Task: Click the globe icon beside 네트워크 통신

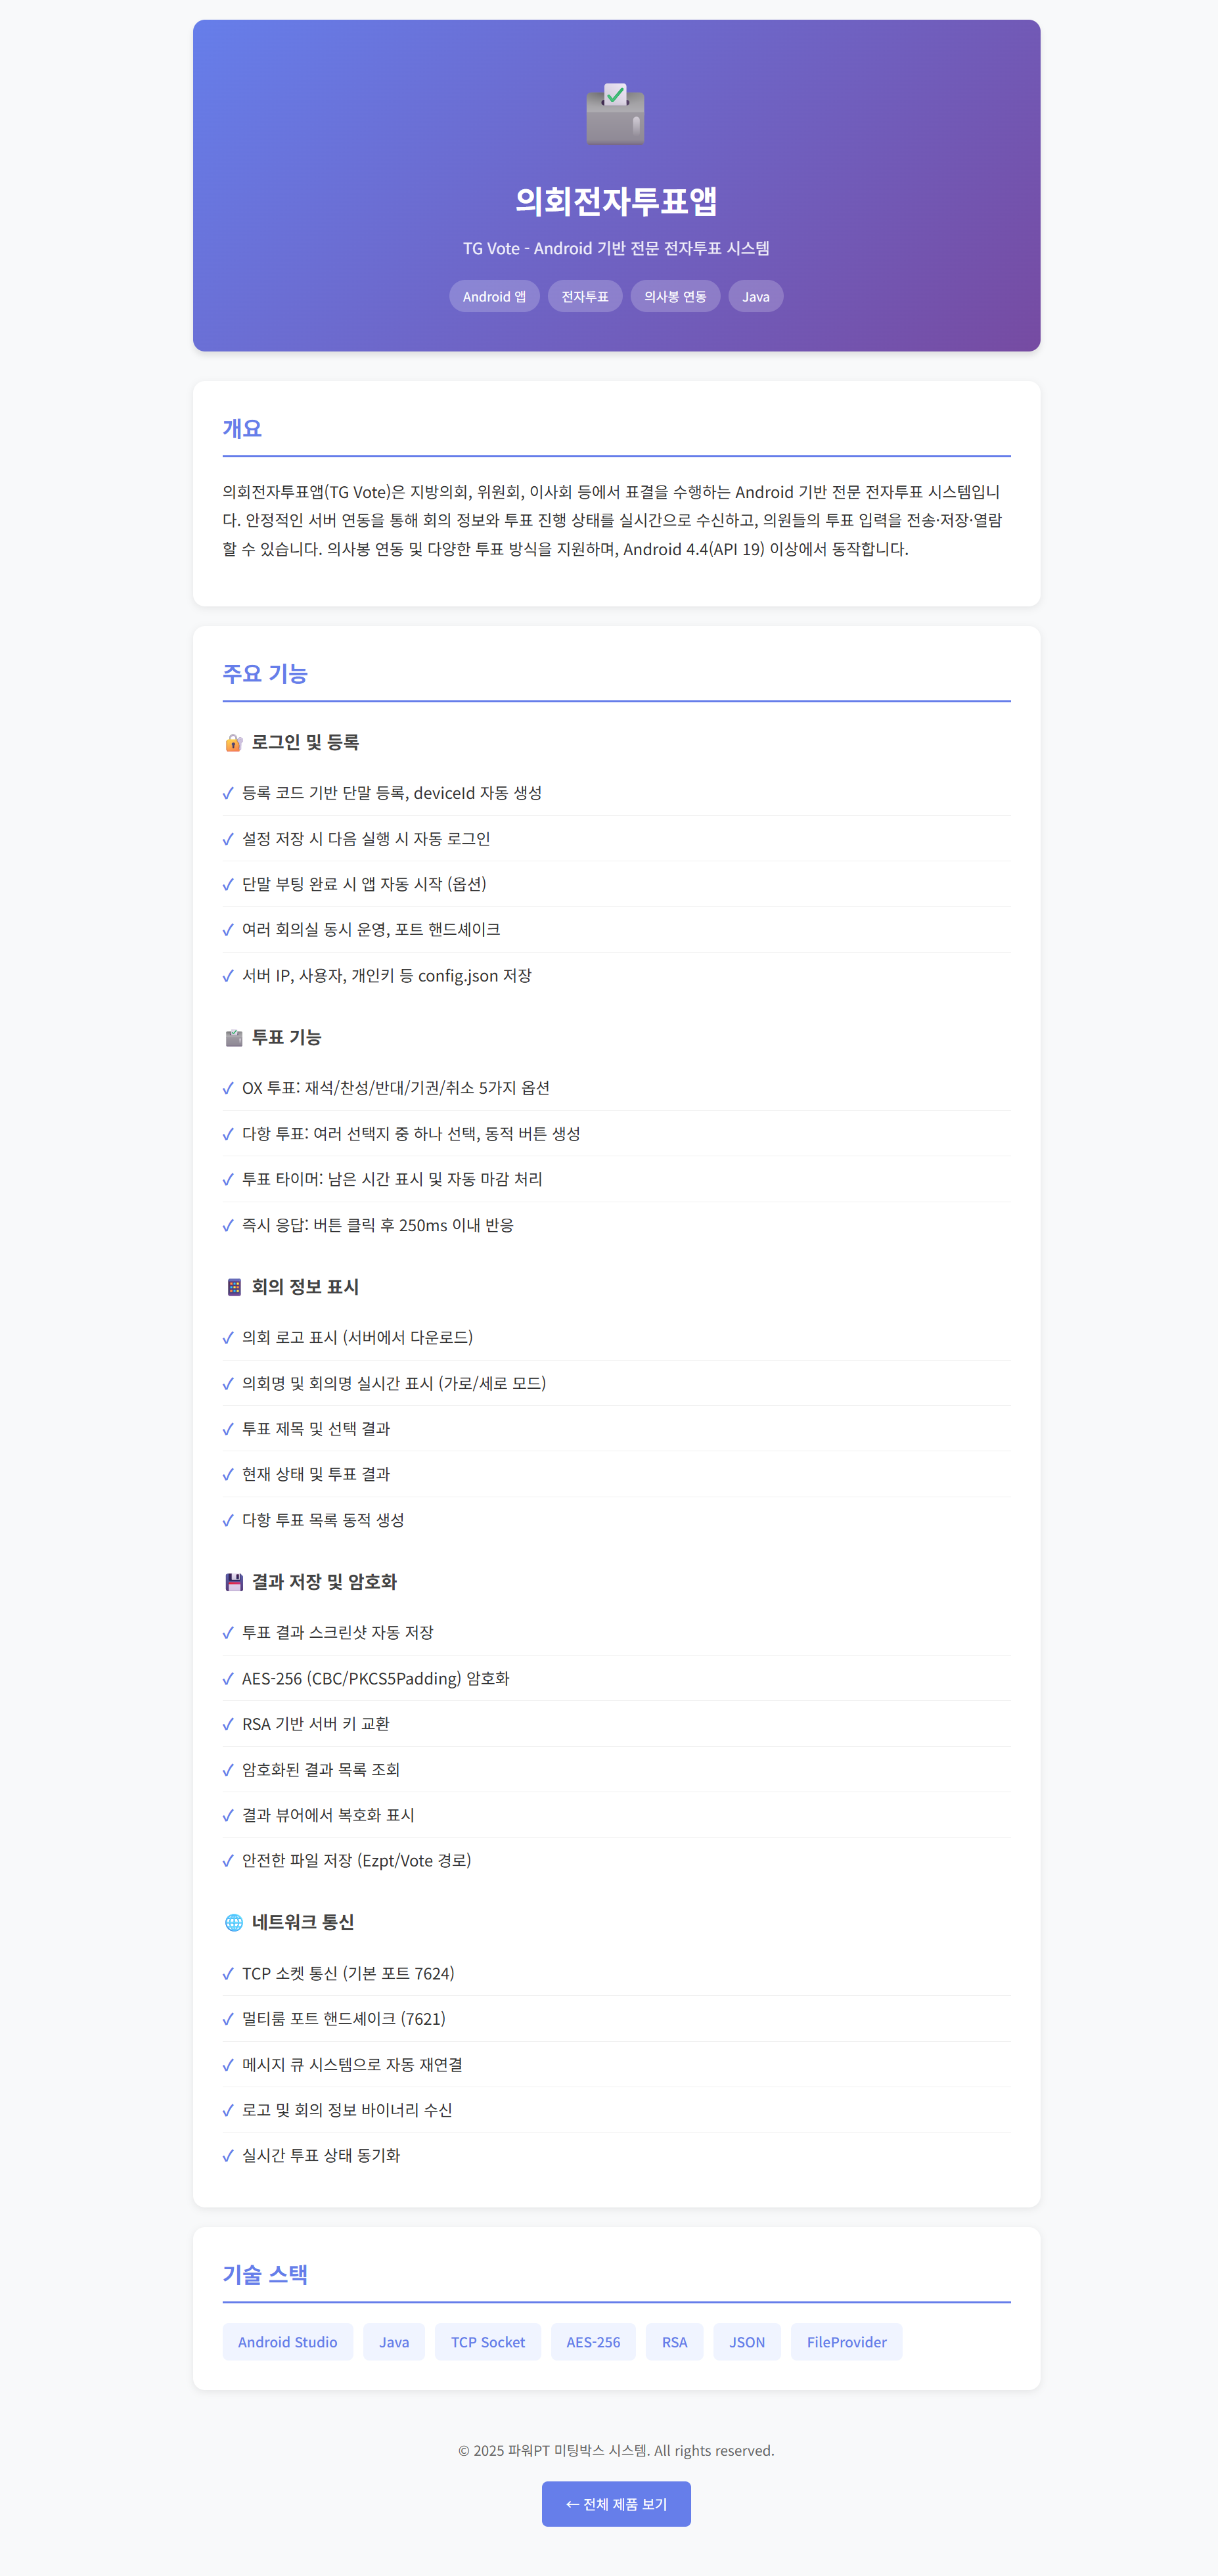Action: pos(234,1922)
